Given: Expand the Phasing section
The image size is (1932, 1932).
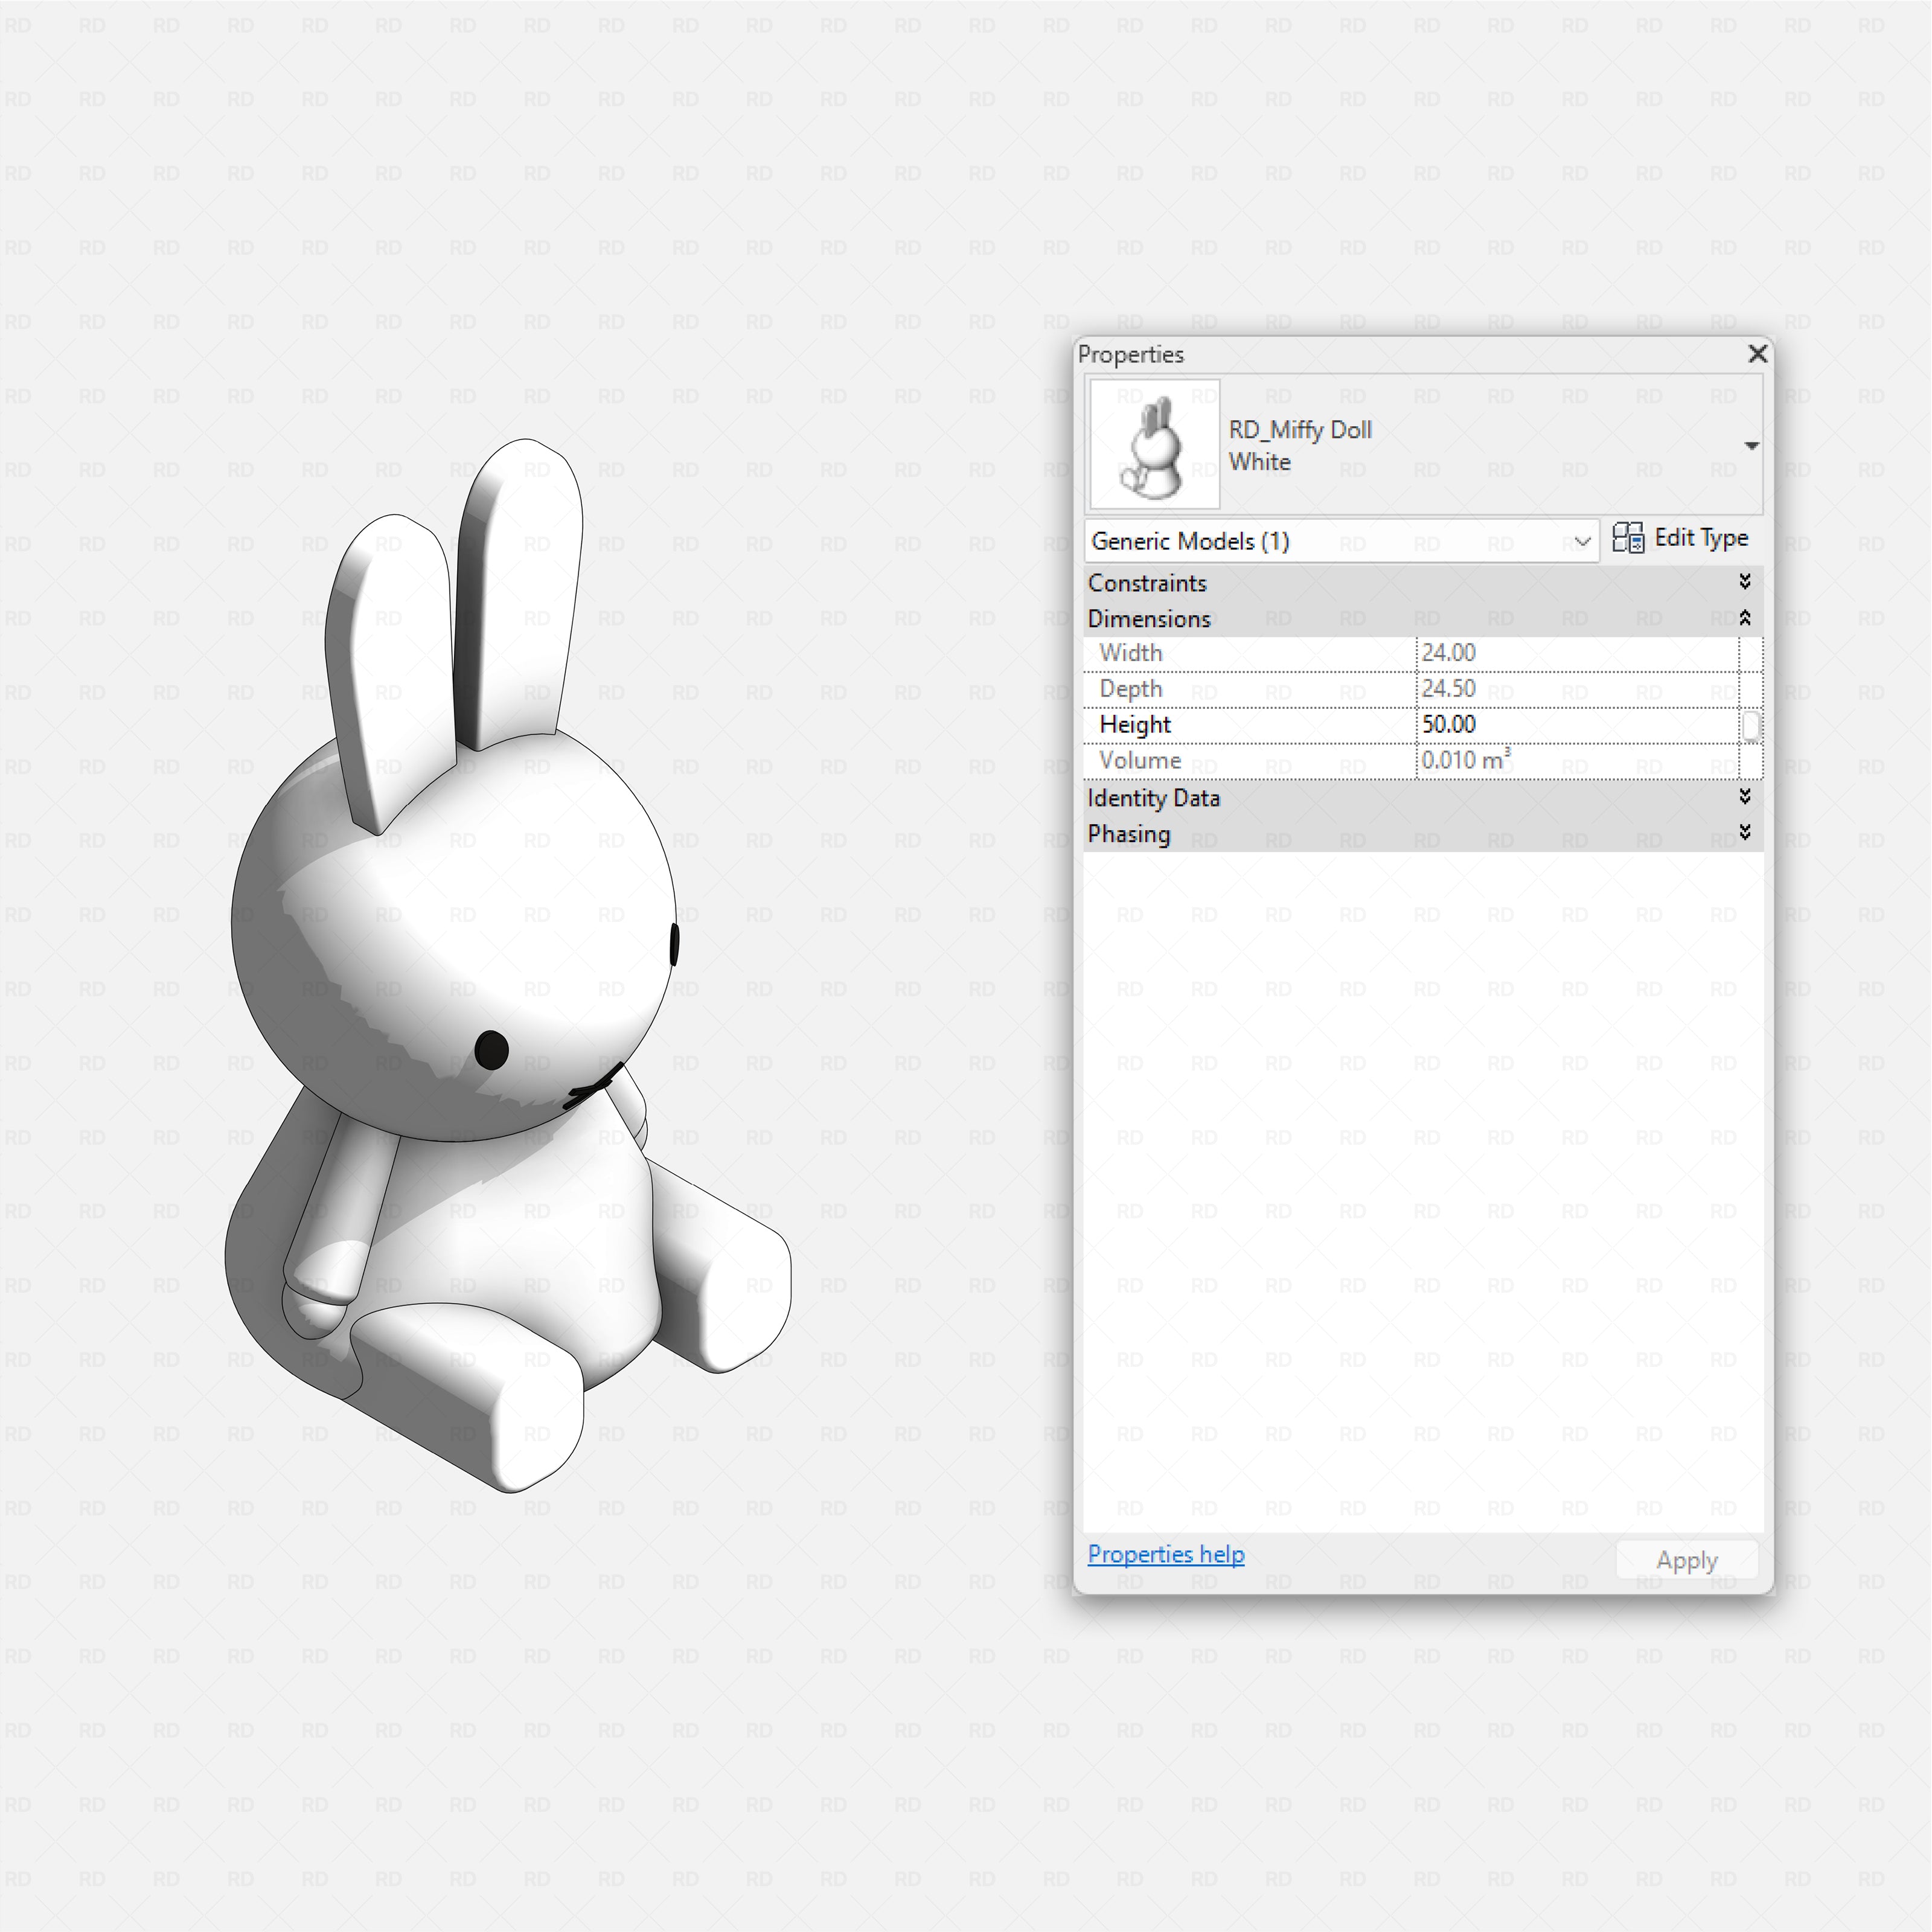Looking at the screenshot, I should (x=1745, y=833).
